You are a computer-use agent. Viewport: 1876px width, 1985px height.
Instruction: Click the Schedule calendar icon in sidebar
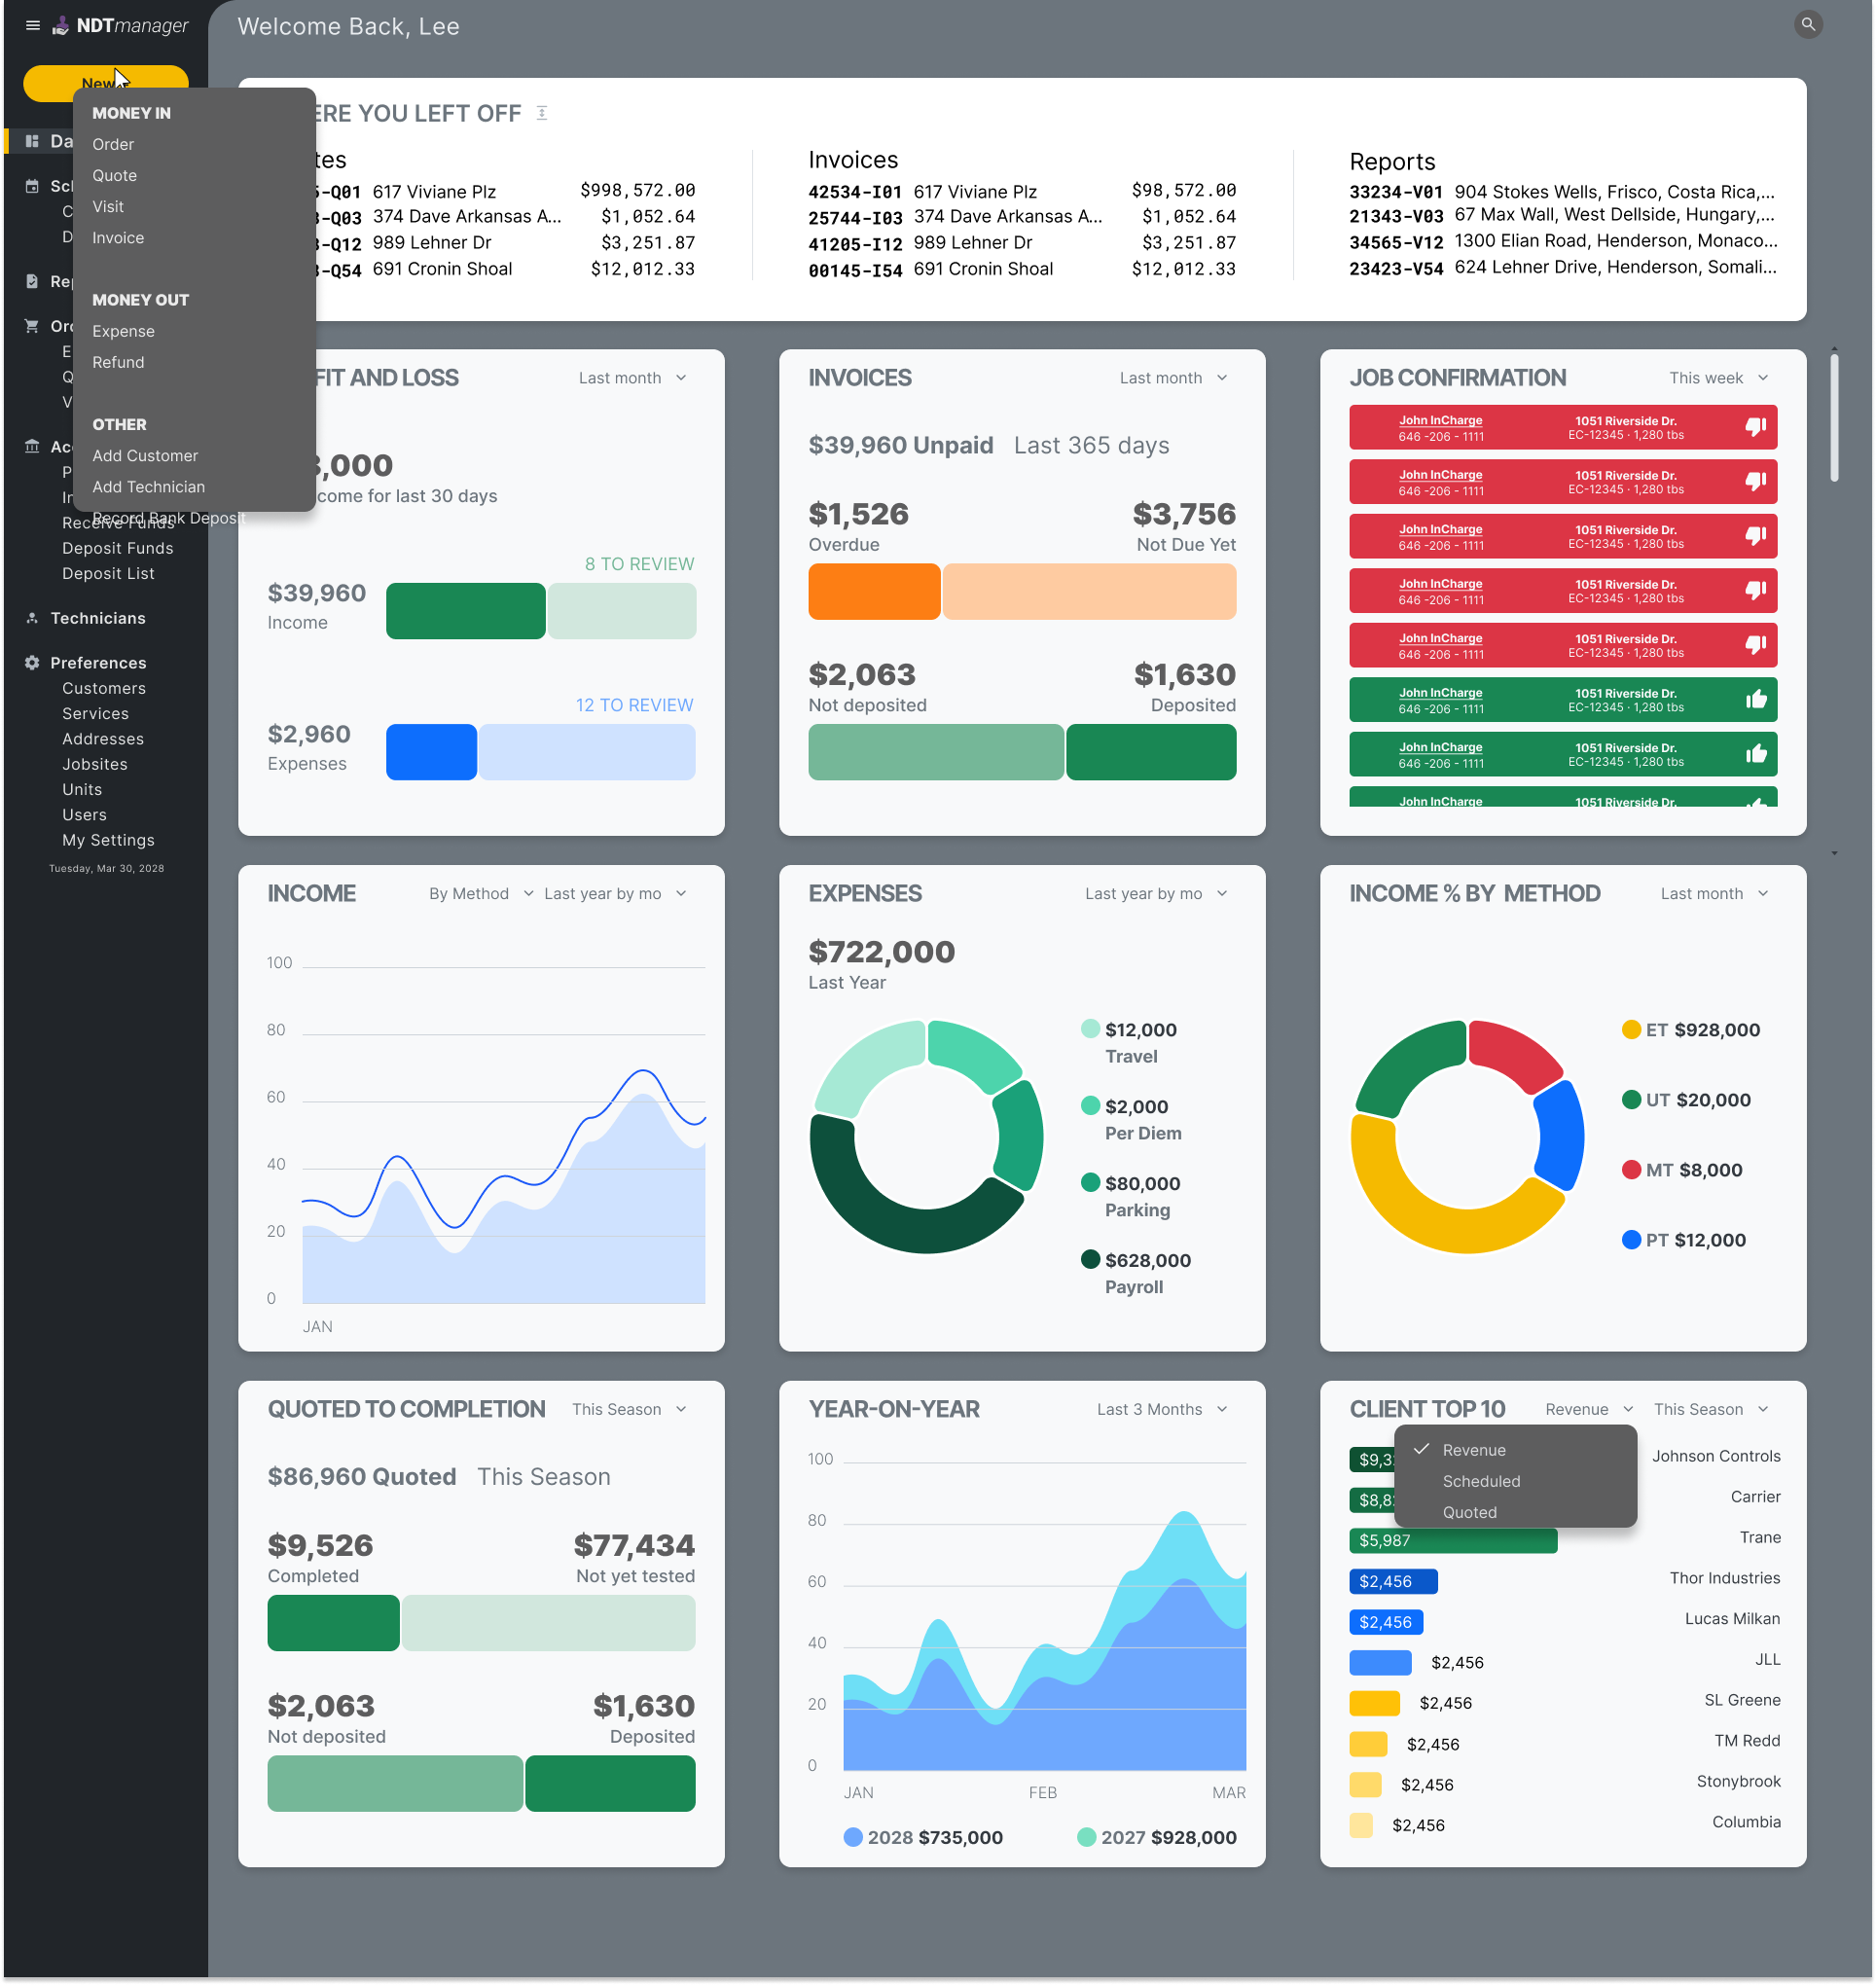[32, 186]
